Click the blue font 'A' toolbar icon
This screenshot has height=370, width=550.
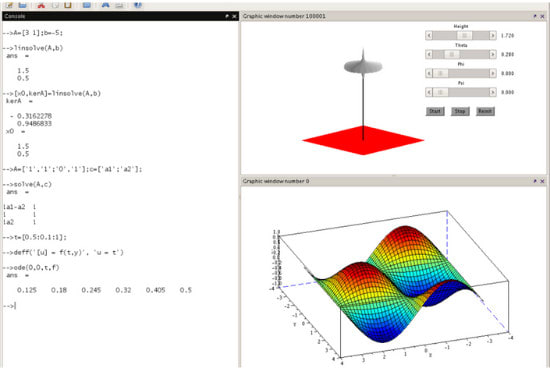coord(105,5)
